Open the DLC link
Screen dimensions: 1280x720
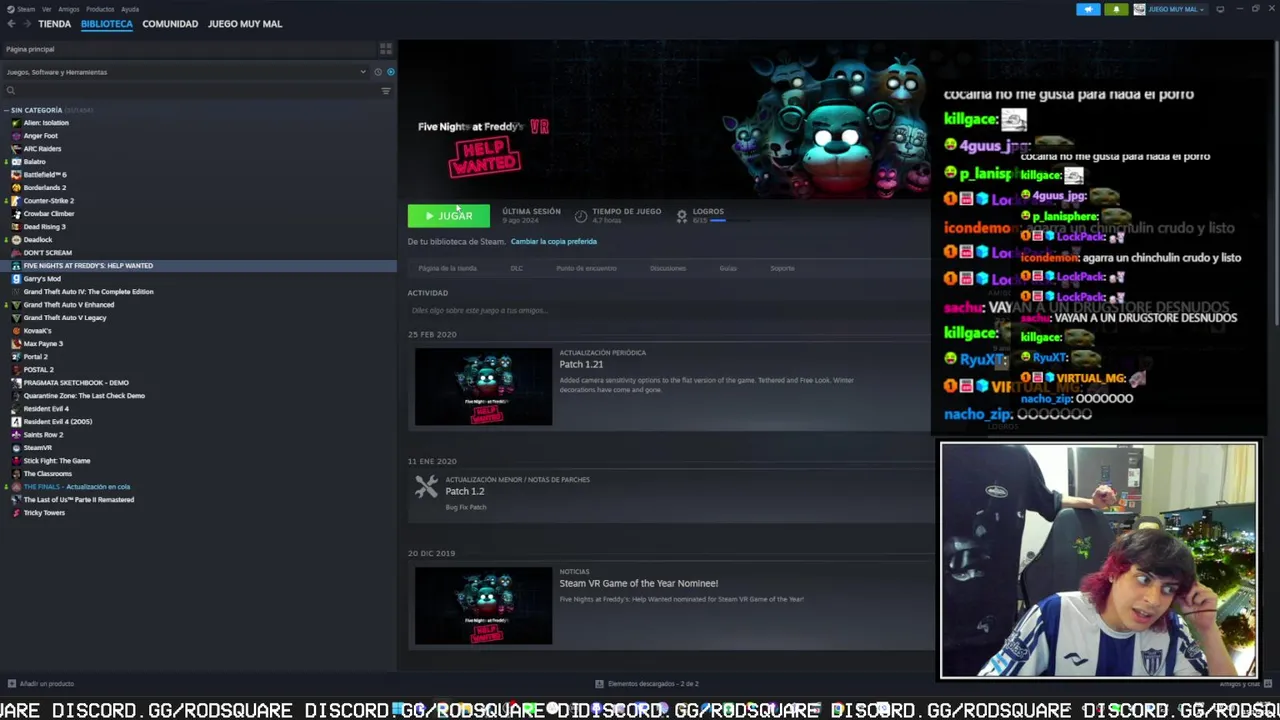(516, 268)
